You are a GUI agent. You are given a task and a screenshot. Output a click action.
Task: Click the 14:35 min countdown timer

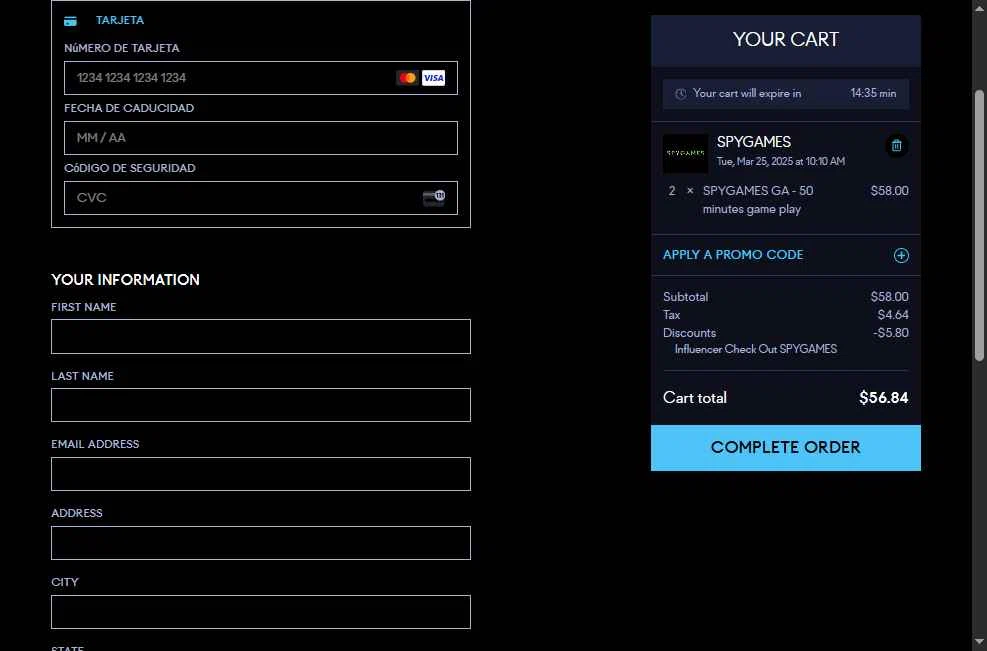pyautogui.click(x=873, y=93)
